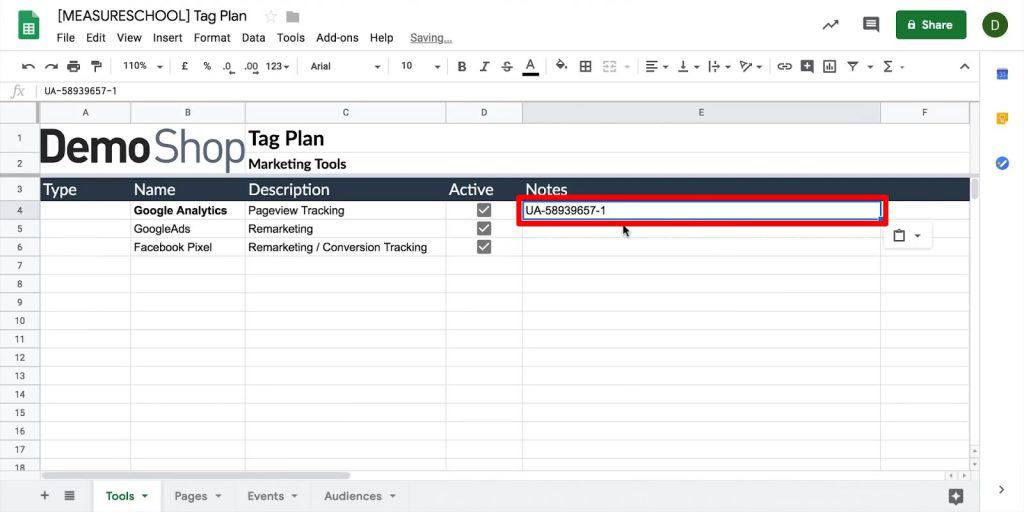Hide the menus with up chevron
Image resolution: width=1024 pixels, height=512 pixels.
pos(964,66)
